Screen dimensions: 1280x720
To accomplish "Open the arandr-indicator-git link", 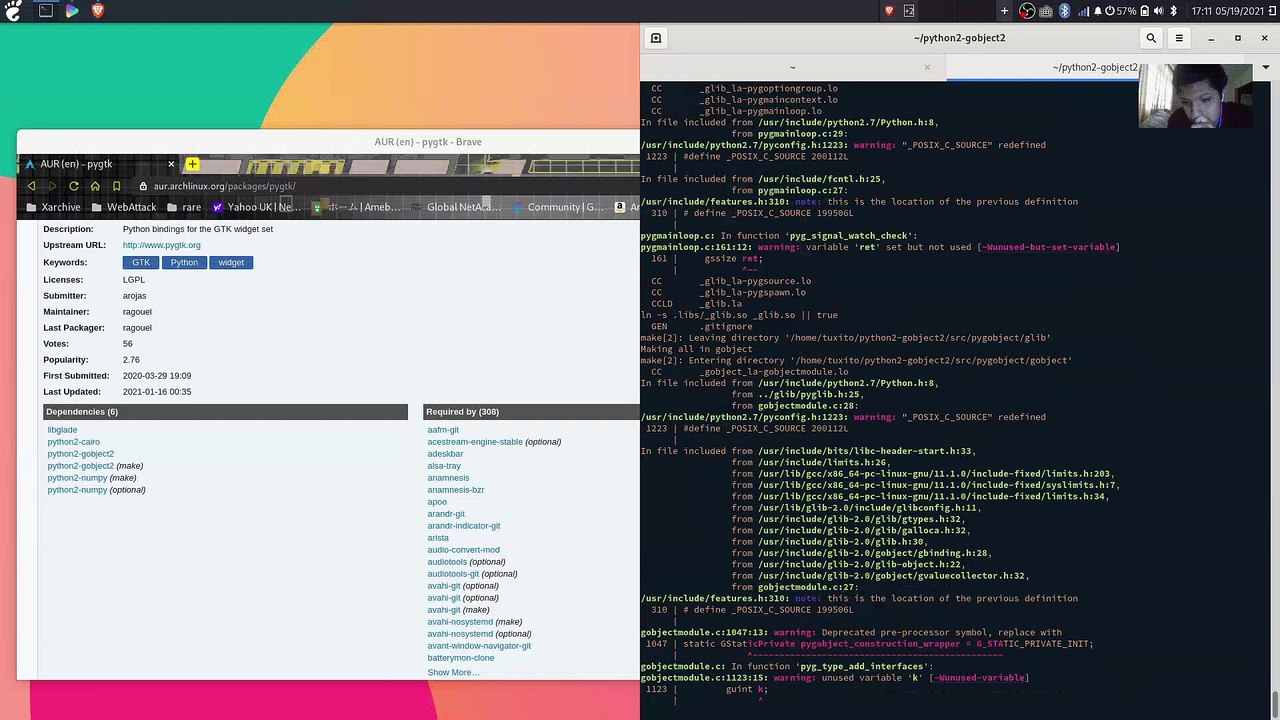I will [464, 526].
